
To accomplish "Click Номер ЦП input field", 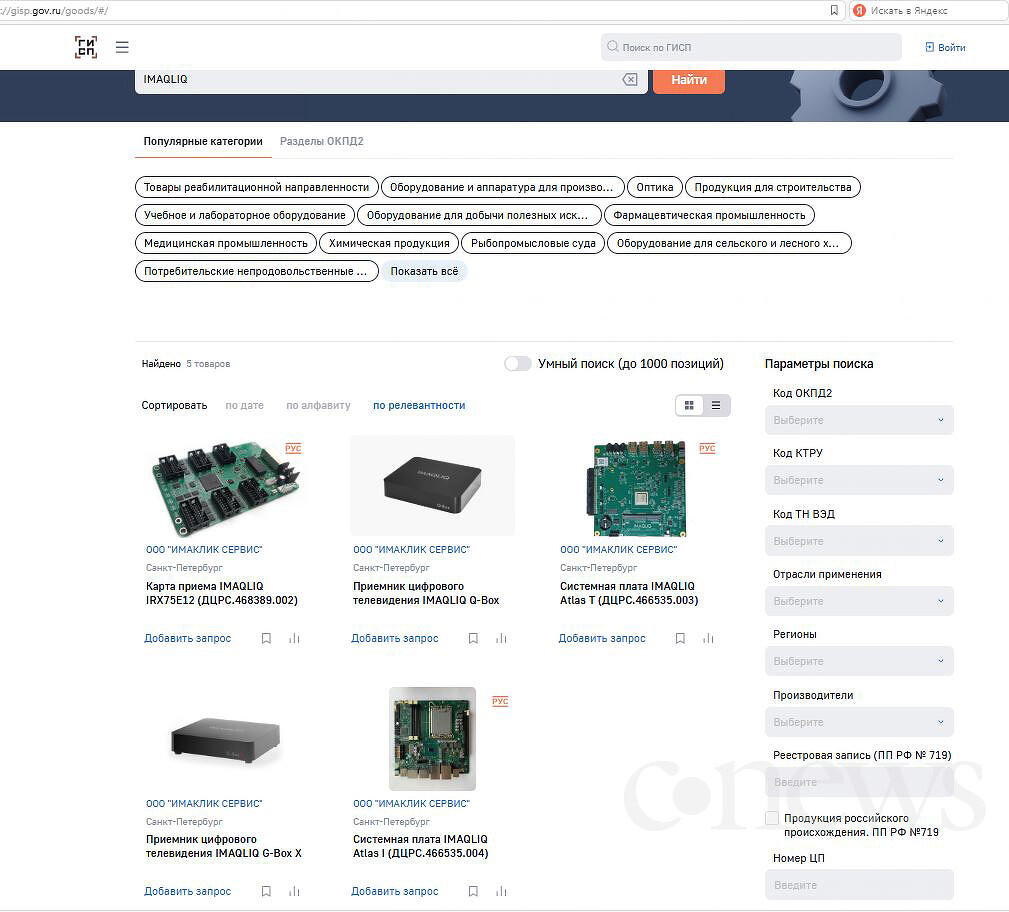I will point(859,885).
